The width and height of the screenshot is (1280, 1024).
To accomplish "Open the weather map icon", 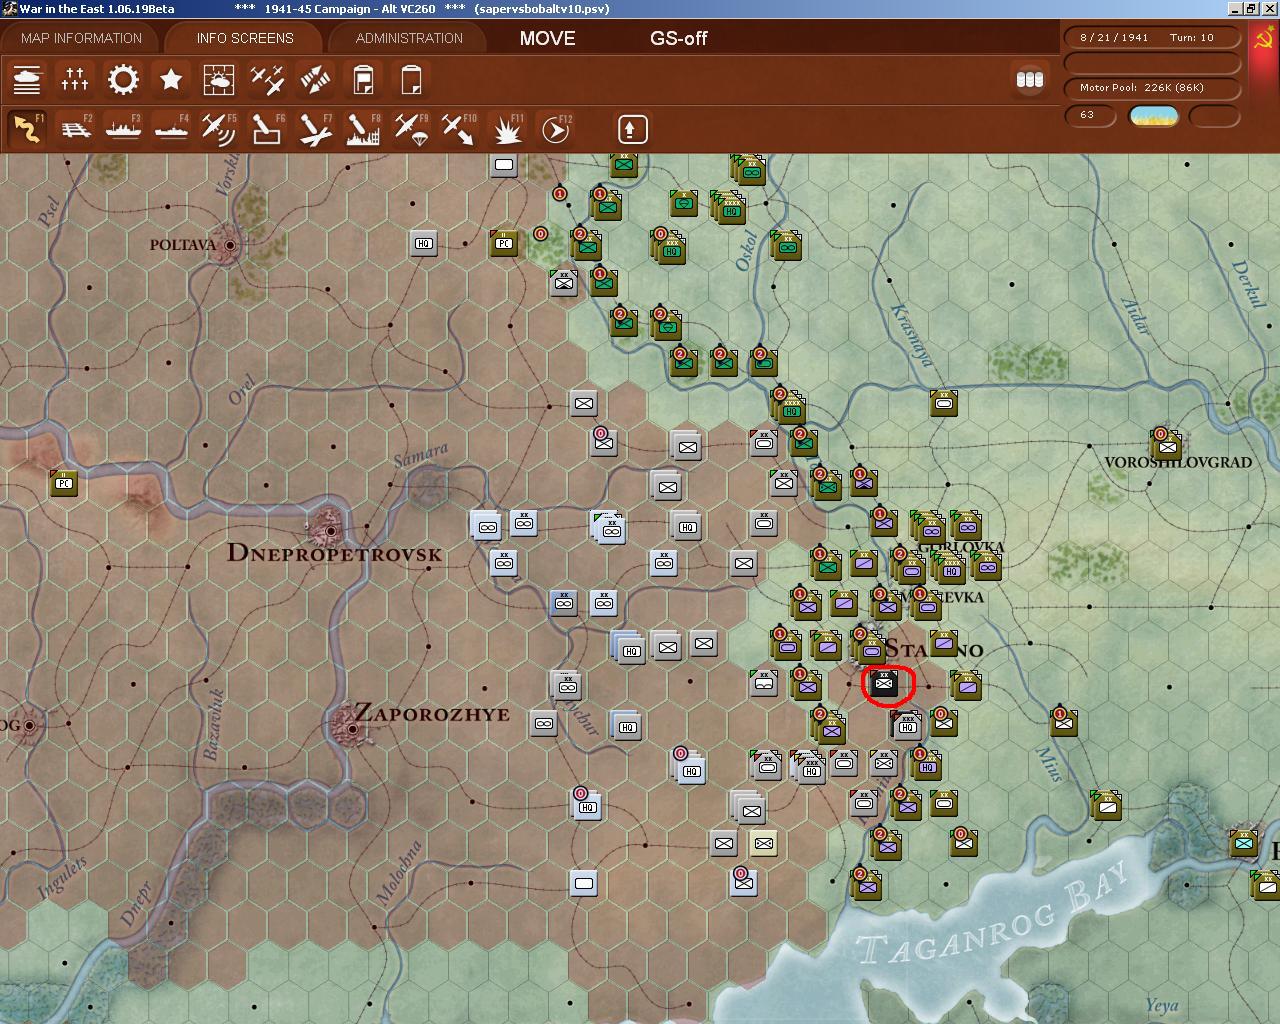I will [x=219, y=80].
